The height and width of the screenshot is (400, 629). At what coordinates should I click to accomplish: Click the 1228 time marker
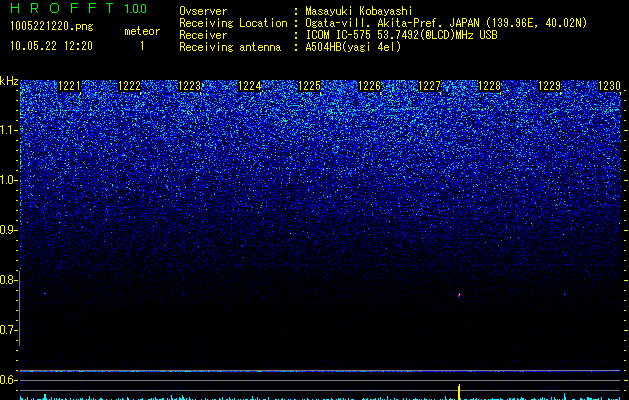(489, 86)
